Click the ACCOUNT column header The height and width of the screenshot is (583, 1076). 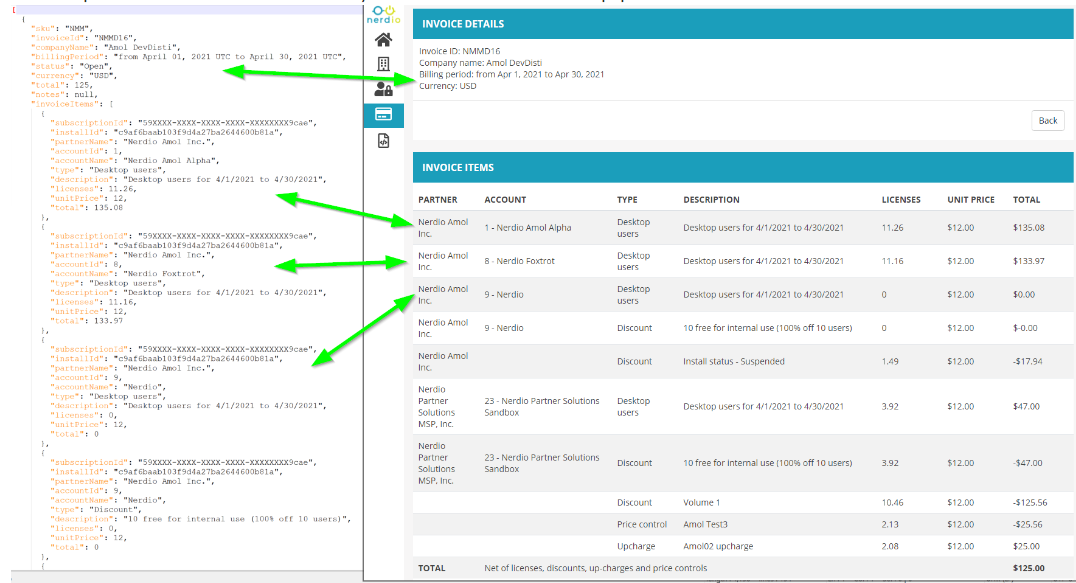505,200
